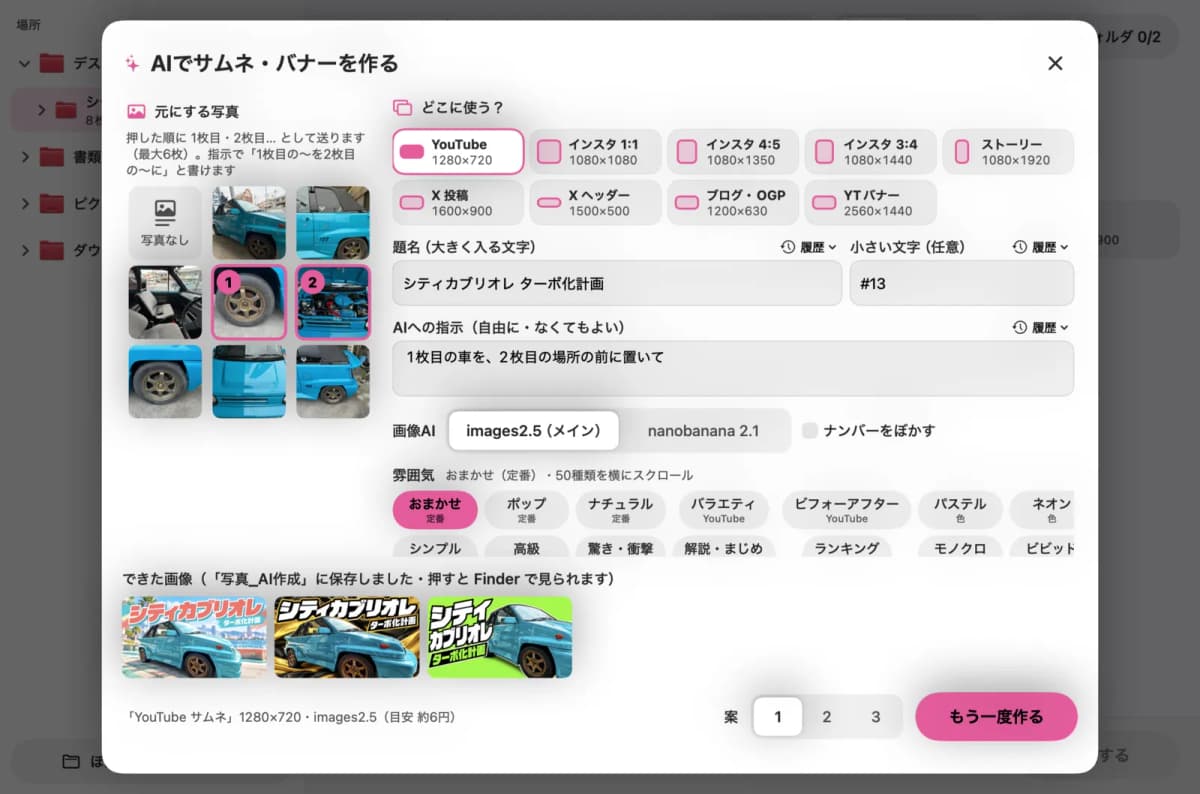Choose the パステル color mood
1200x794 pixels.
(960, 510)
